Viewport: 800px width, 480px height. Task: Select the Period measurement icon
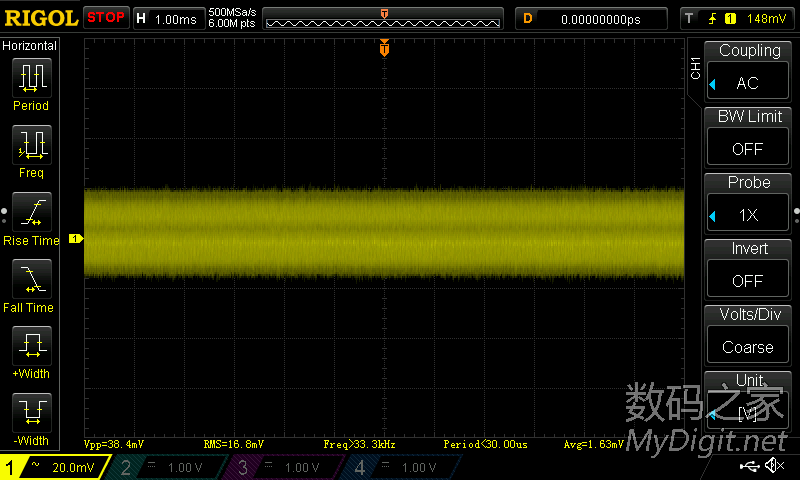(32, 78)
